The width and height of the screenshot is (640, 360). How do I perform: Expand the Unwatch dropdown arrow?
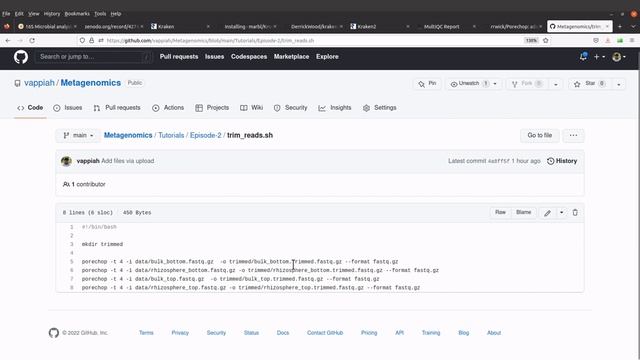496,84
